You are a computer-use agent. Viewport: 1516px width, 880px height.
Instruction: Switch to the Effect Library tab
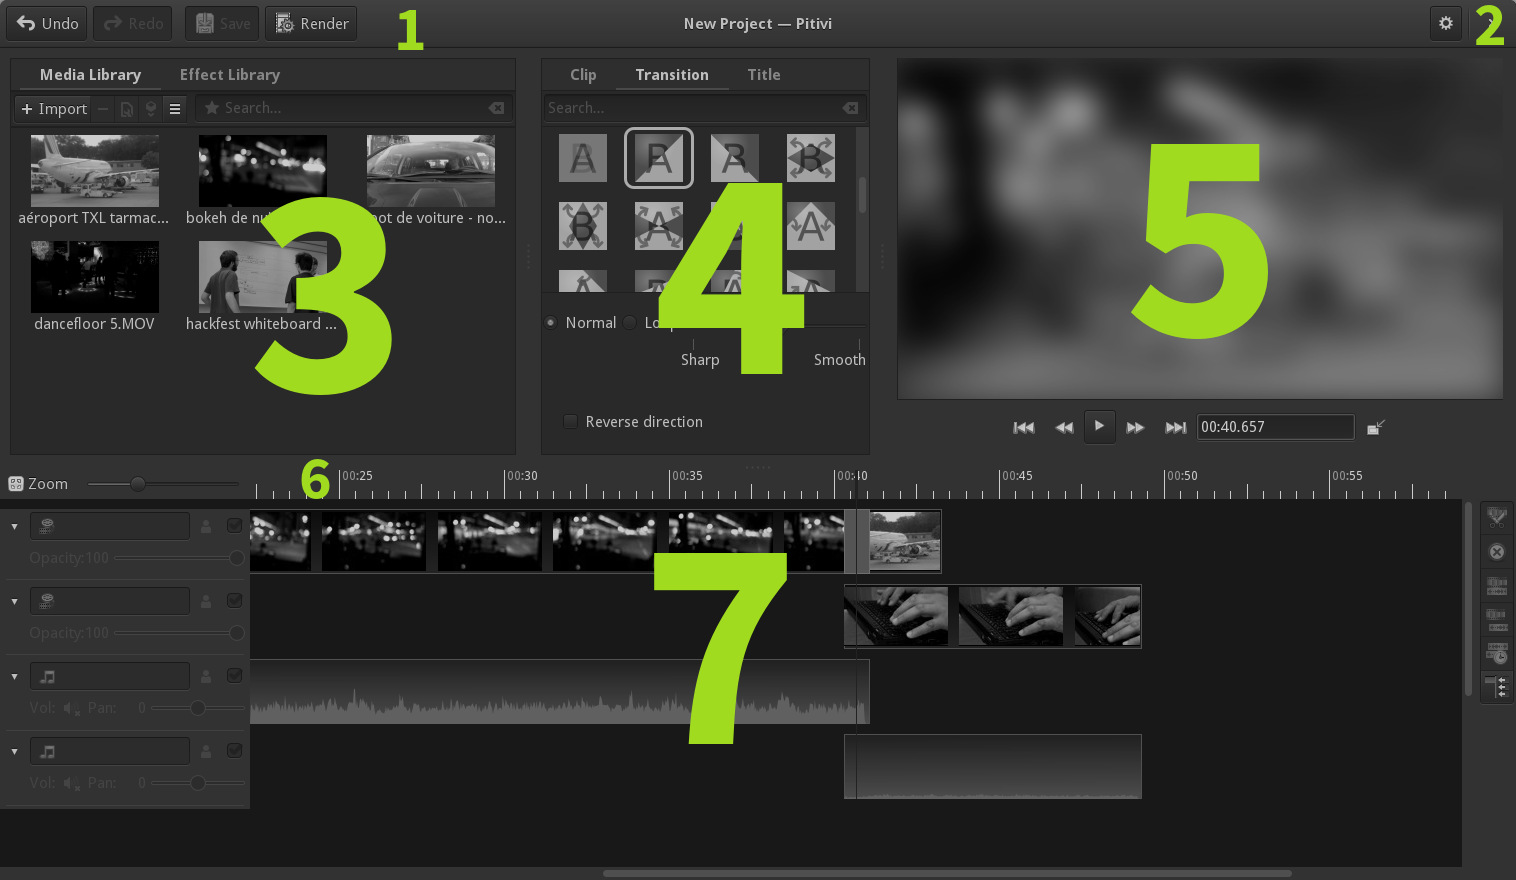pos(230,75)
